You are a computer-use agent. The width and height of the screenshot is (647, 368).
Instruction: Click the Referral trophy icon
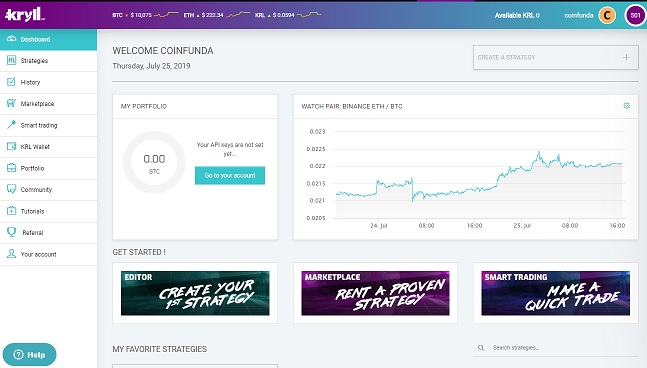click(x=12, y=232)
